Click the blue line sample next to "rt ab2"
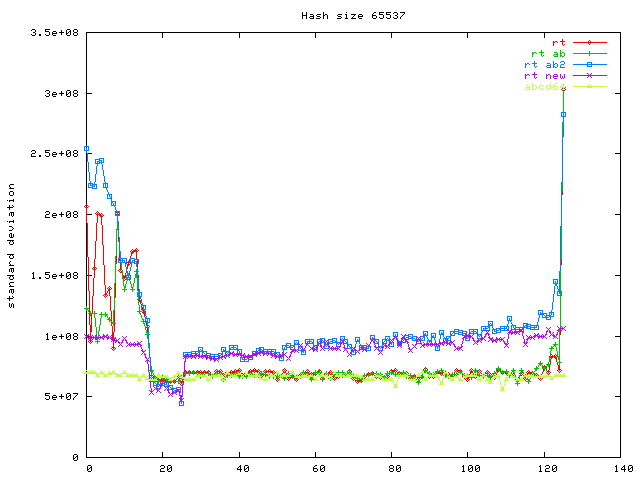 click(590, 64)
